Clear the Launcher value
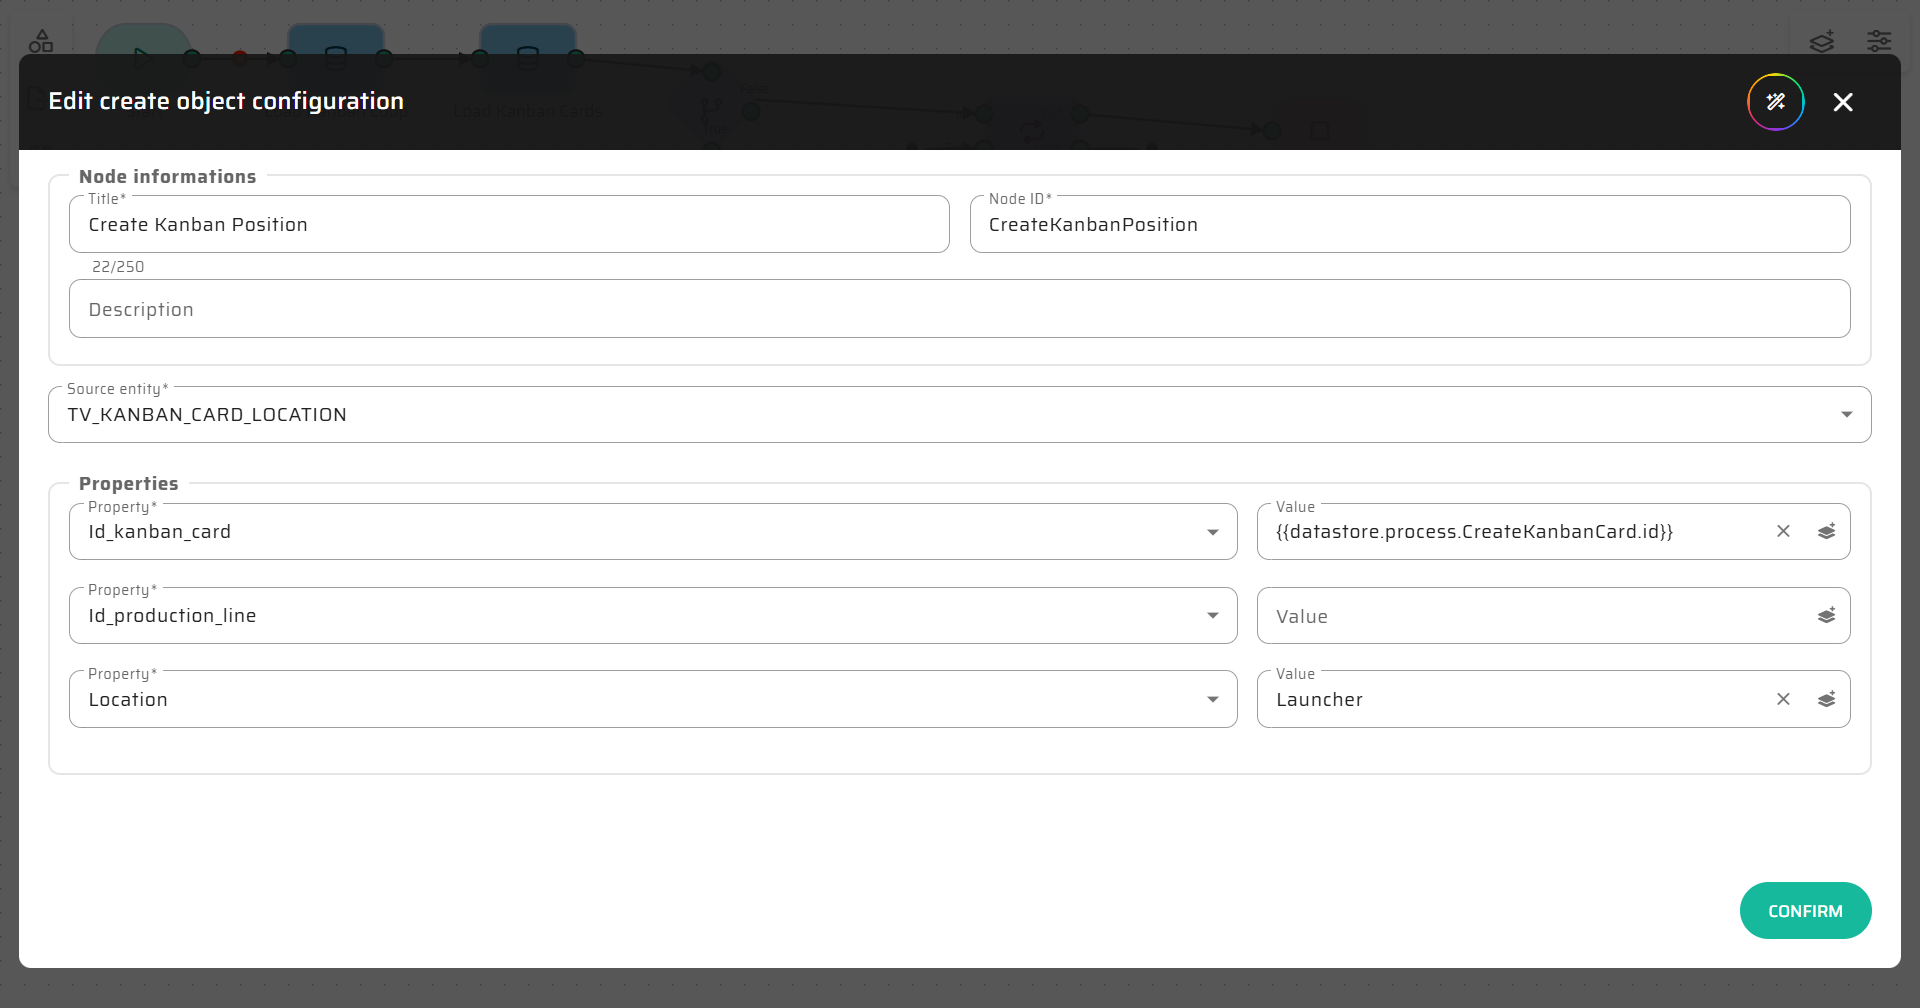Viewport: 1920px width, 1008px height. pyautogui.click(x=1783, y=700)
